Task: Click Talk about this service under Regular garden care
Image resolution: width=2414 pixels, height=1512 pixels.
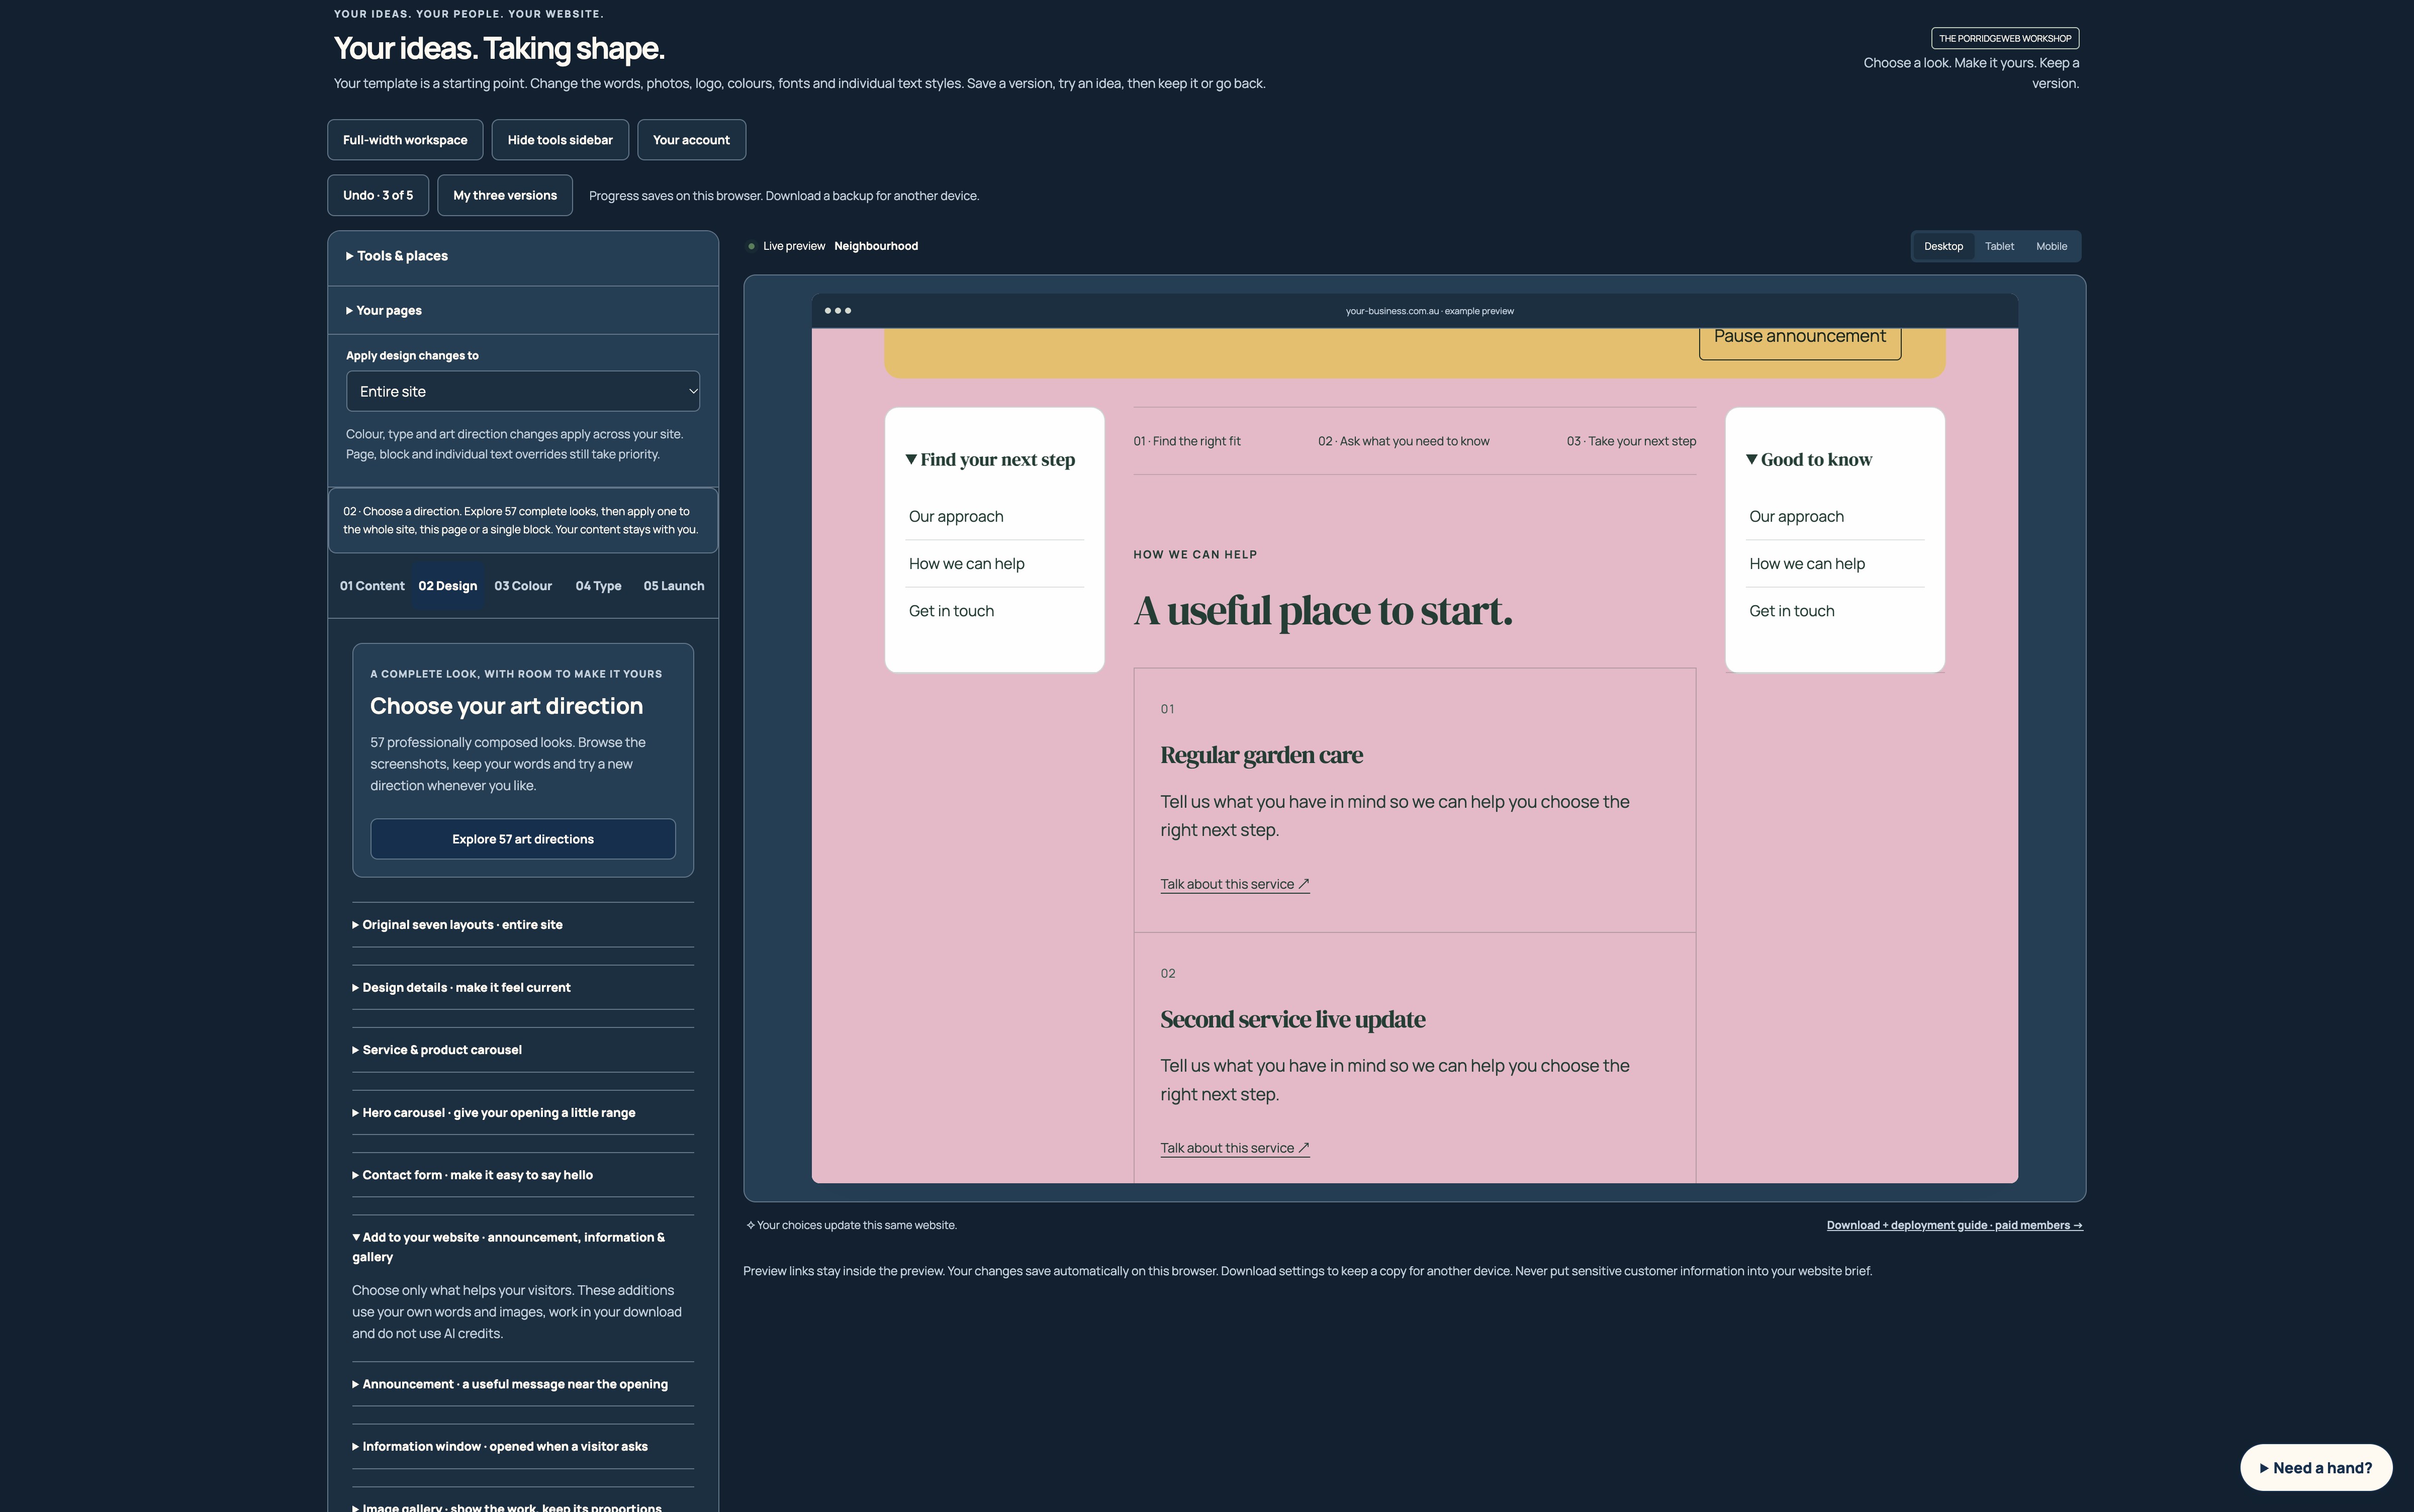Action: tap(1235, 884)
